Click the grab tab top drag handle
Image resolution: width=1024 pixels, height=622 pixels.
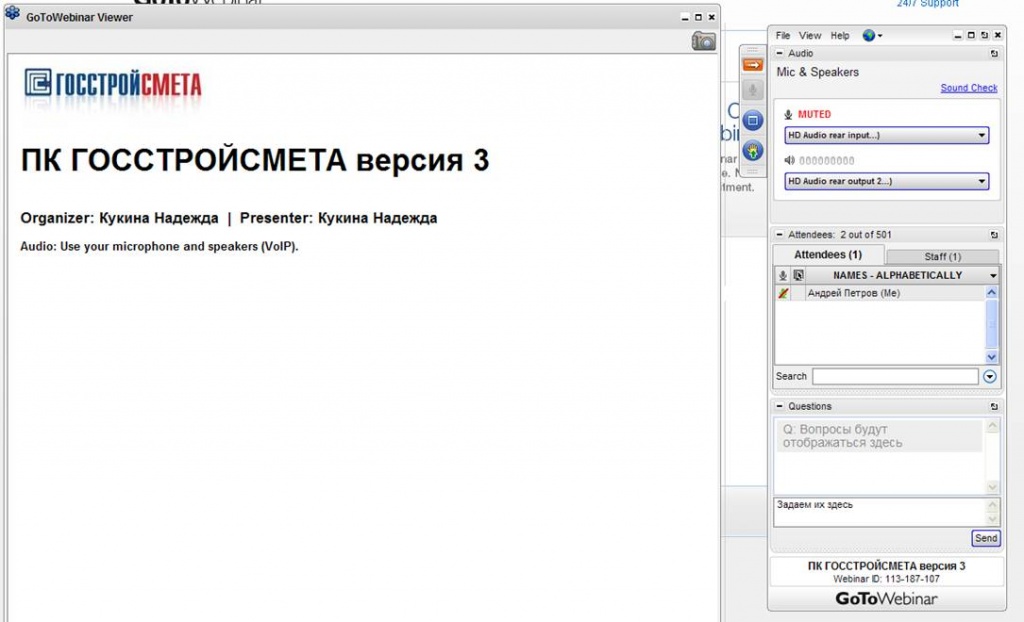click(752, 50)
